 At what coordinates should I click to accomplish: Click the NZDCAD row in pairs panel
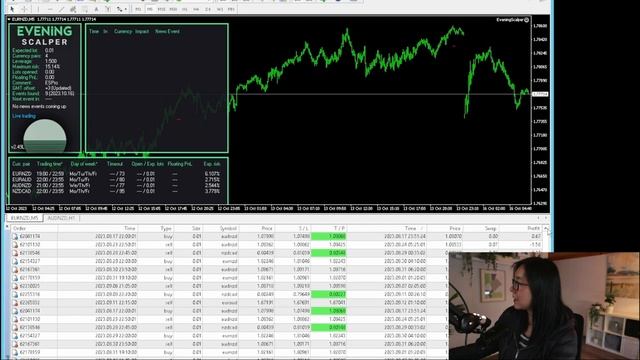[x=116, y=191]
